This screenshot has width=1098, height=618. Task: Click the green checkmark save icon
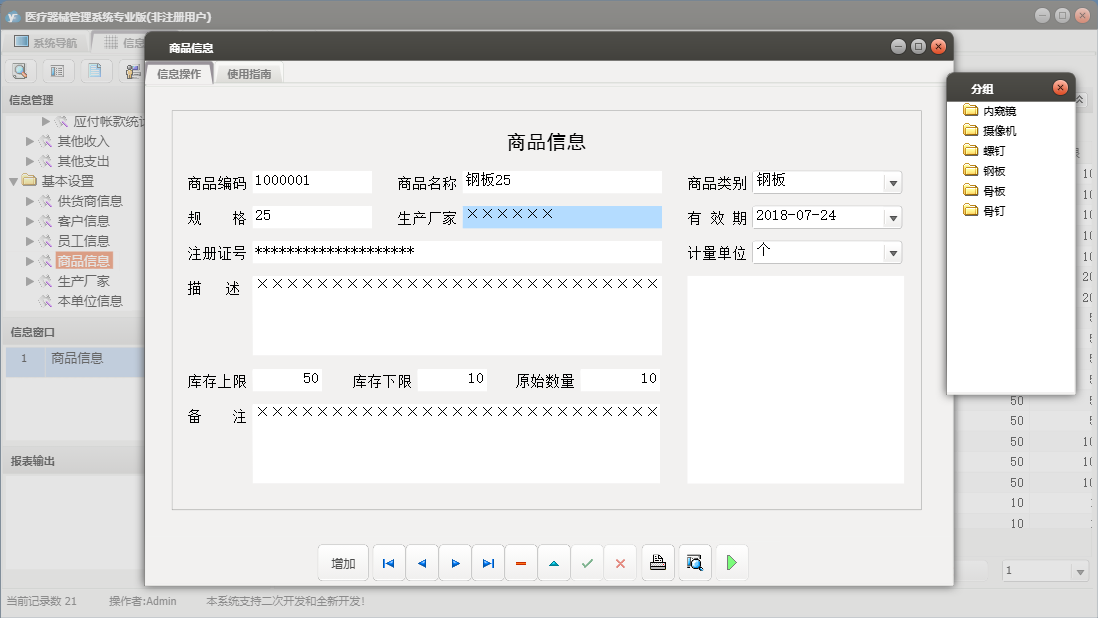[x=587, y=564]
